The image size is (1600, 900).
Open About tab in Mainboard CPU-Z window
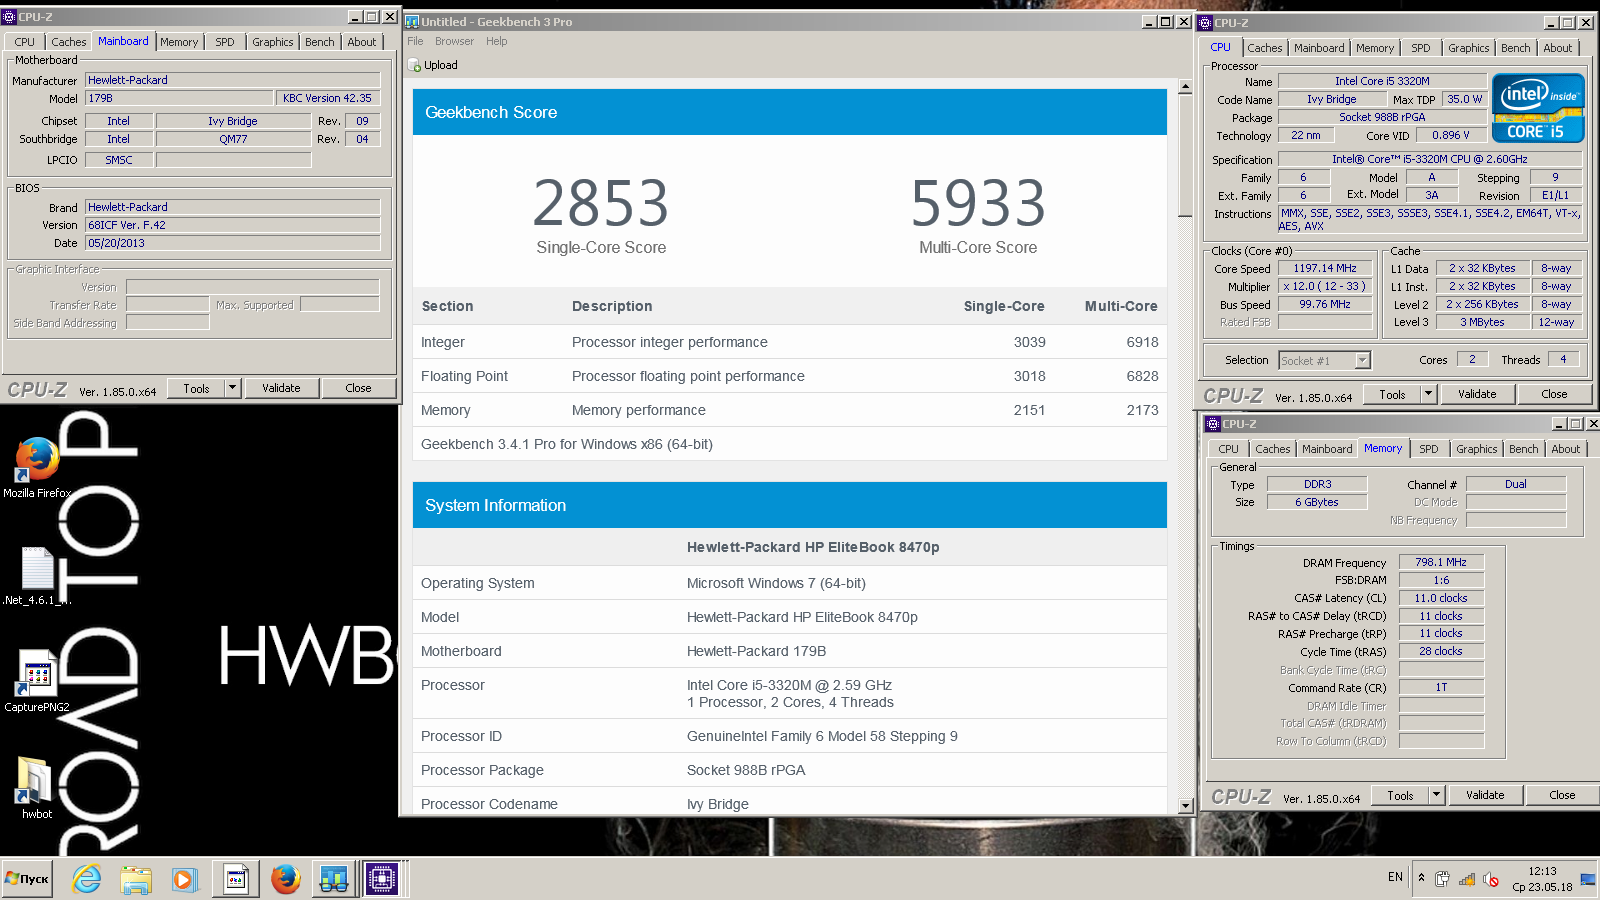tap(362, 42)
